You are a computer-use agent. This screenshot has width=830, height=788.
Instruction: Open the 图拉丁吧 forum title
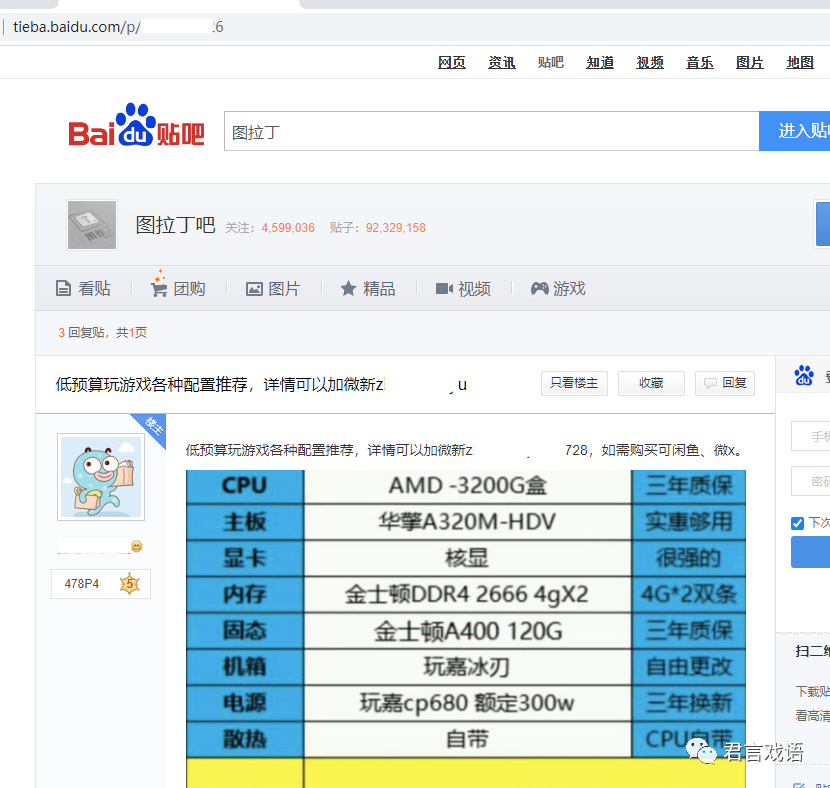(175, 225)
